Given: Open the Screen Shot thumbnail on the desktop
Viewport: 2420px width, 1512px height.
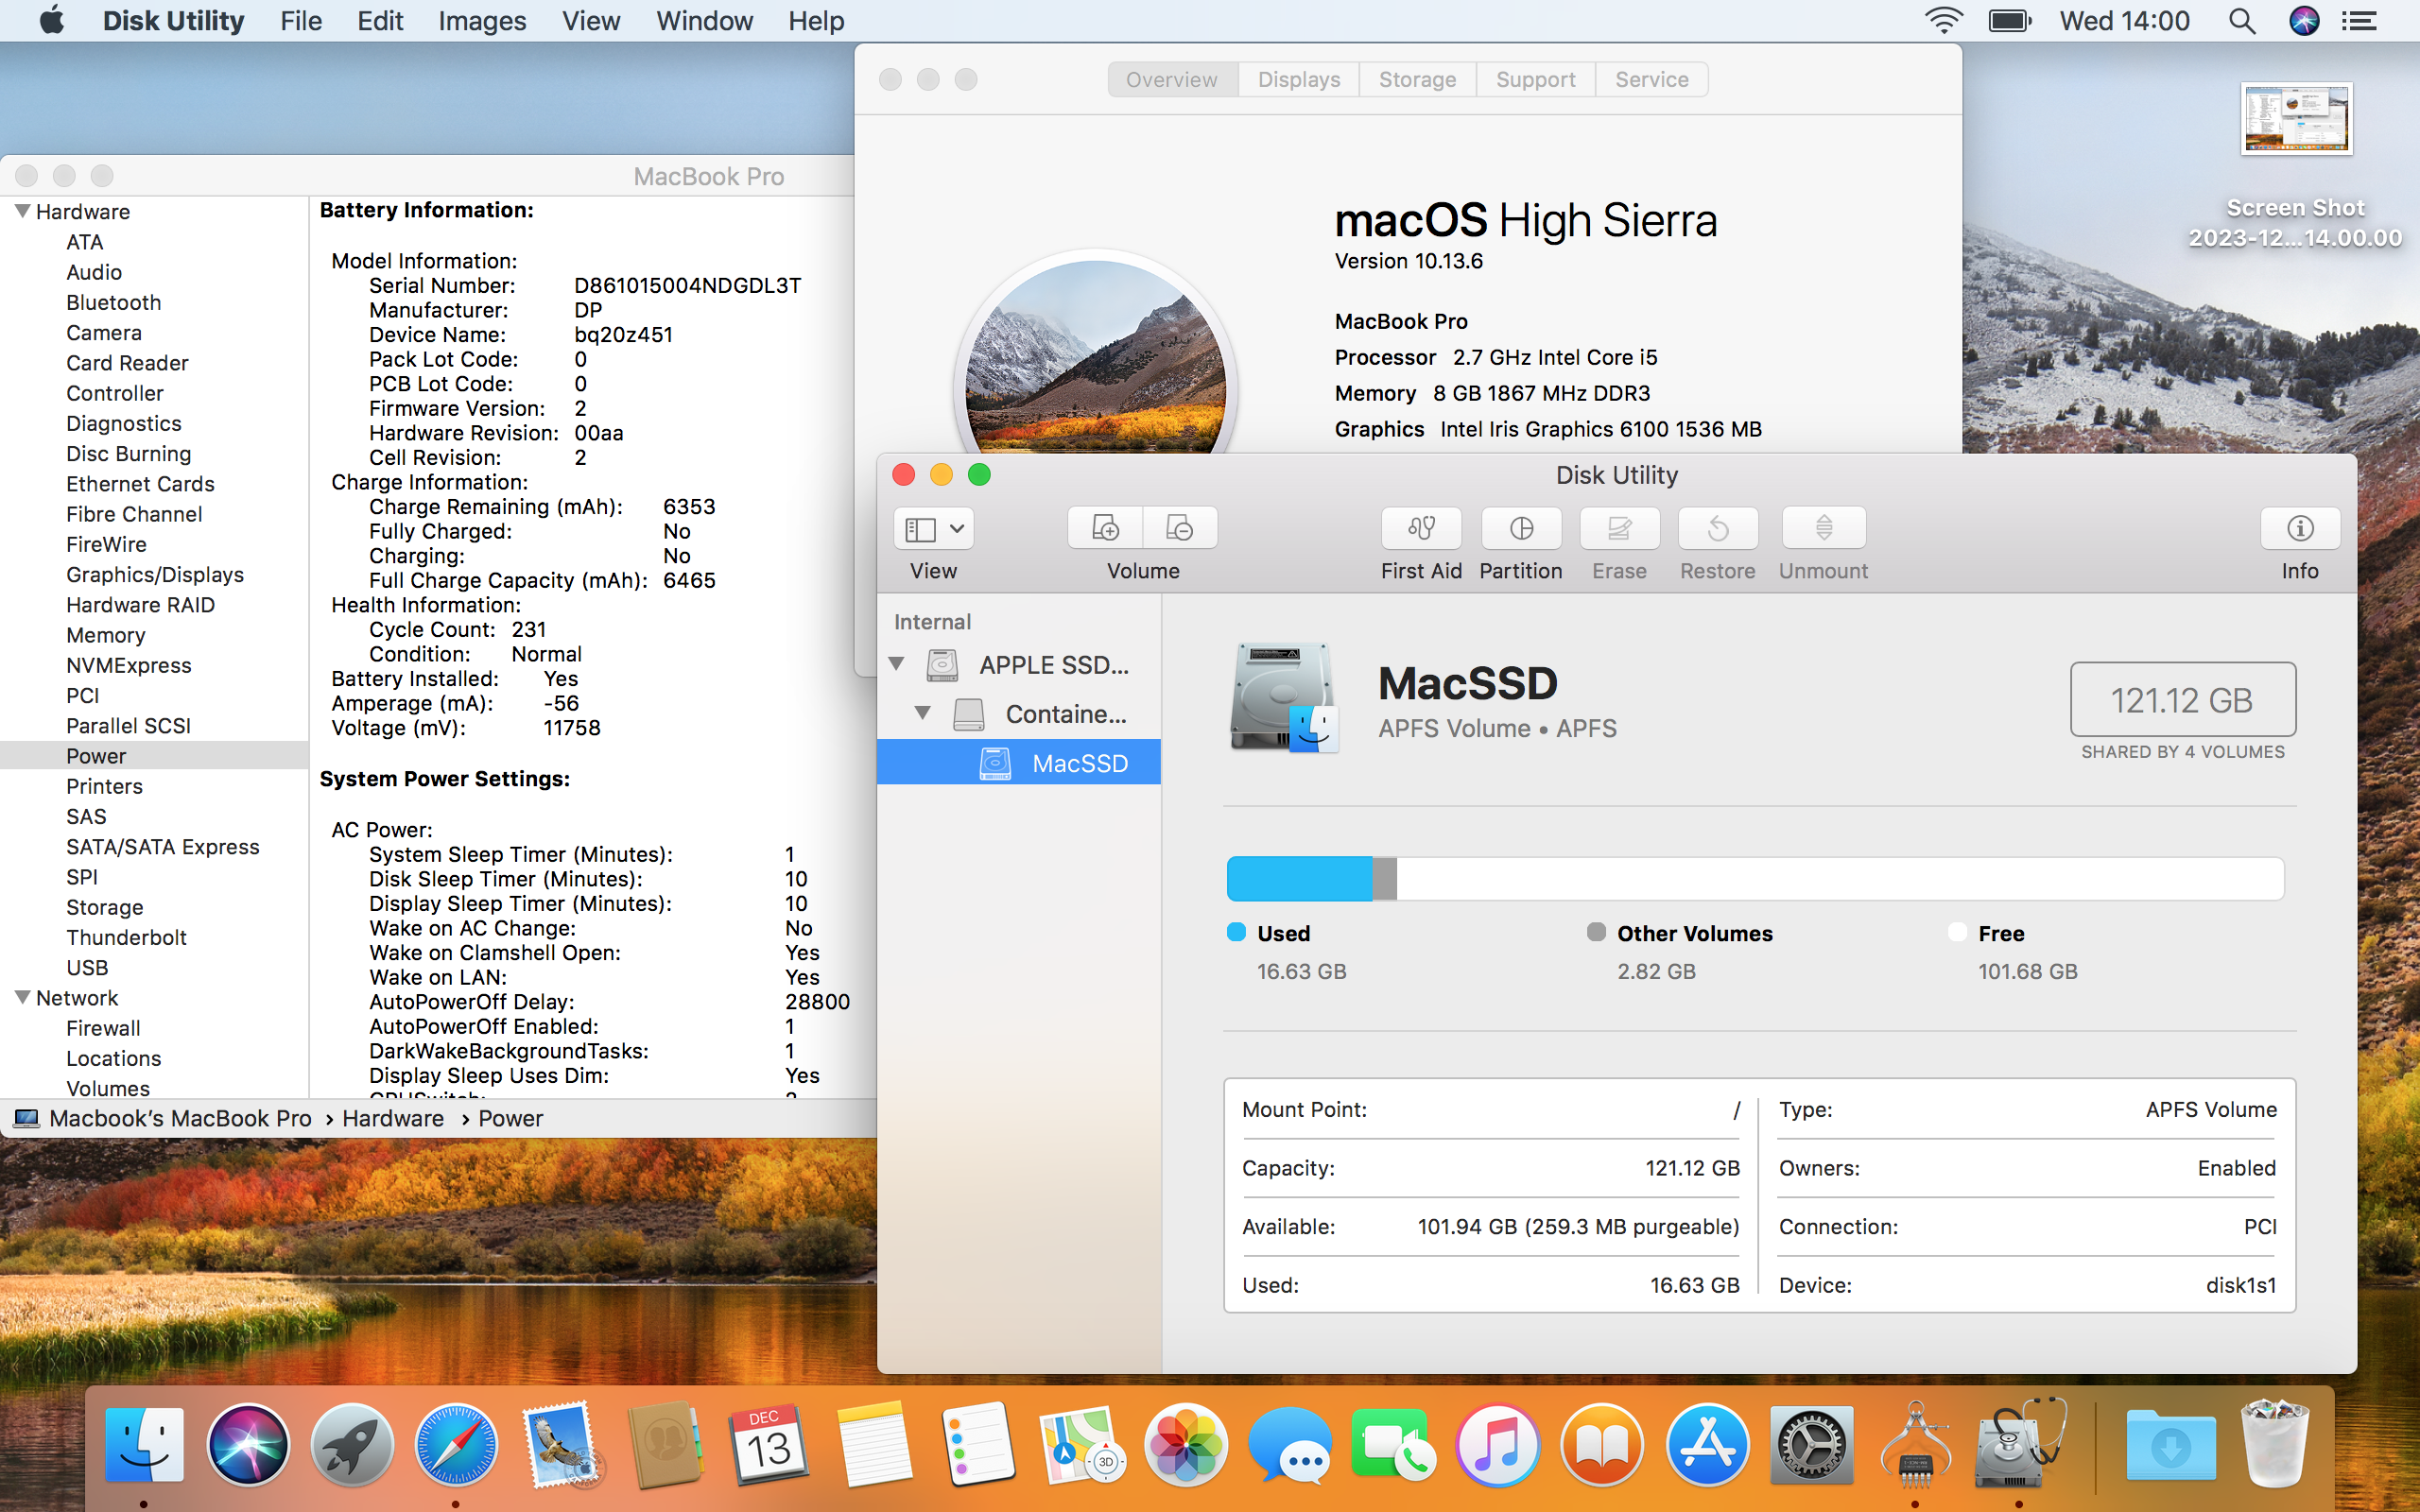Looking at the screenshot, I should pyautogui.click(x=2296, y=118).
